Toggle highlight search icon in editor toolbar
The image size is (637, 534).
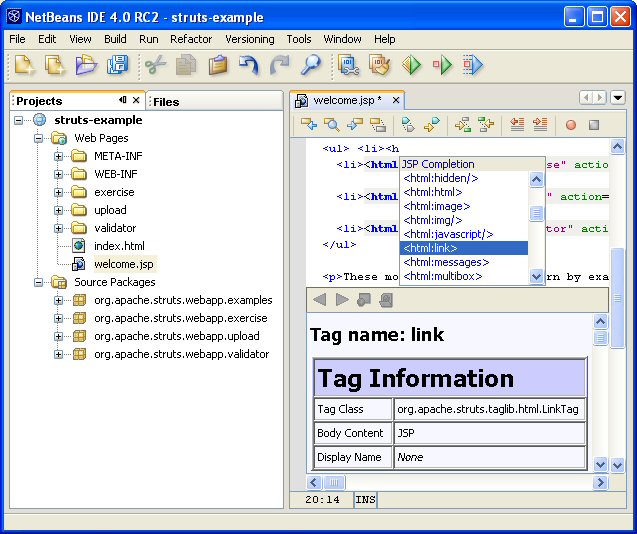click(378, 125)
